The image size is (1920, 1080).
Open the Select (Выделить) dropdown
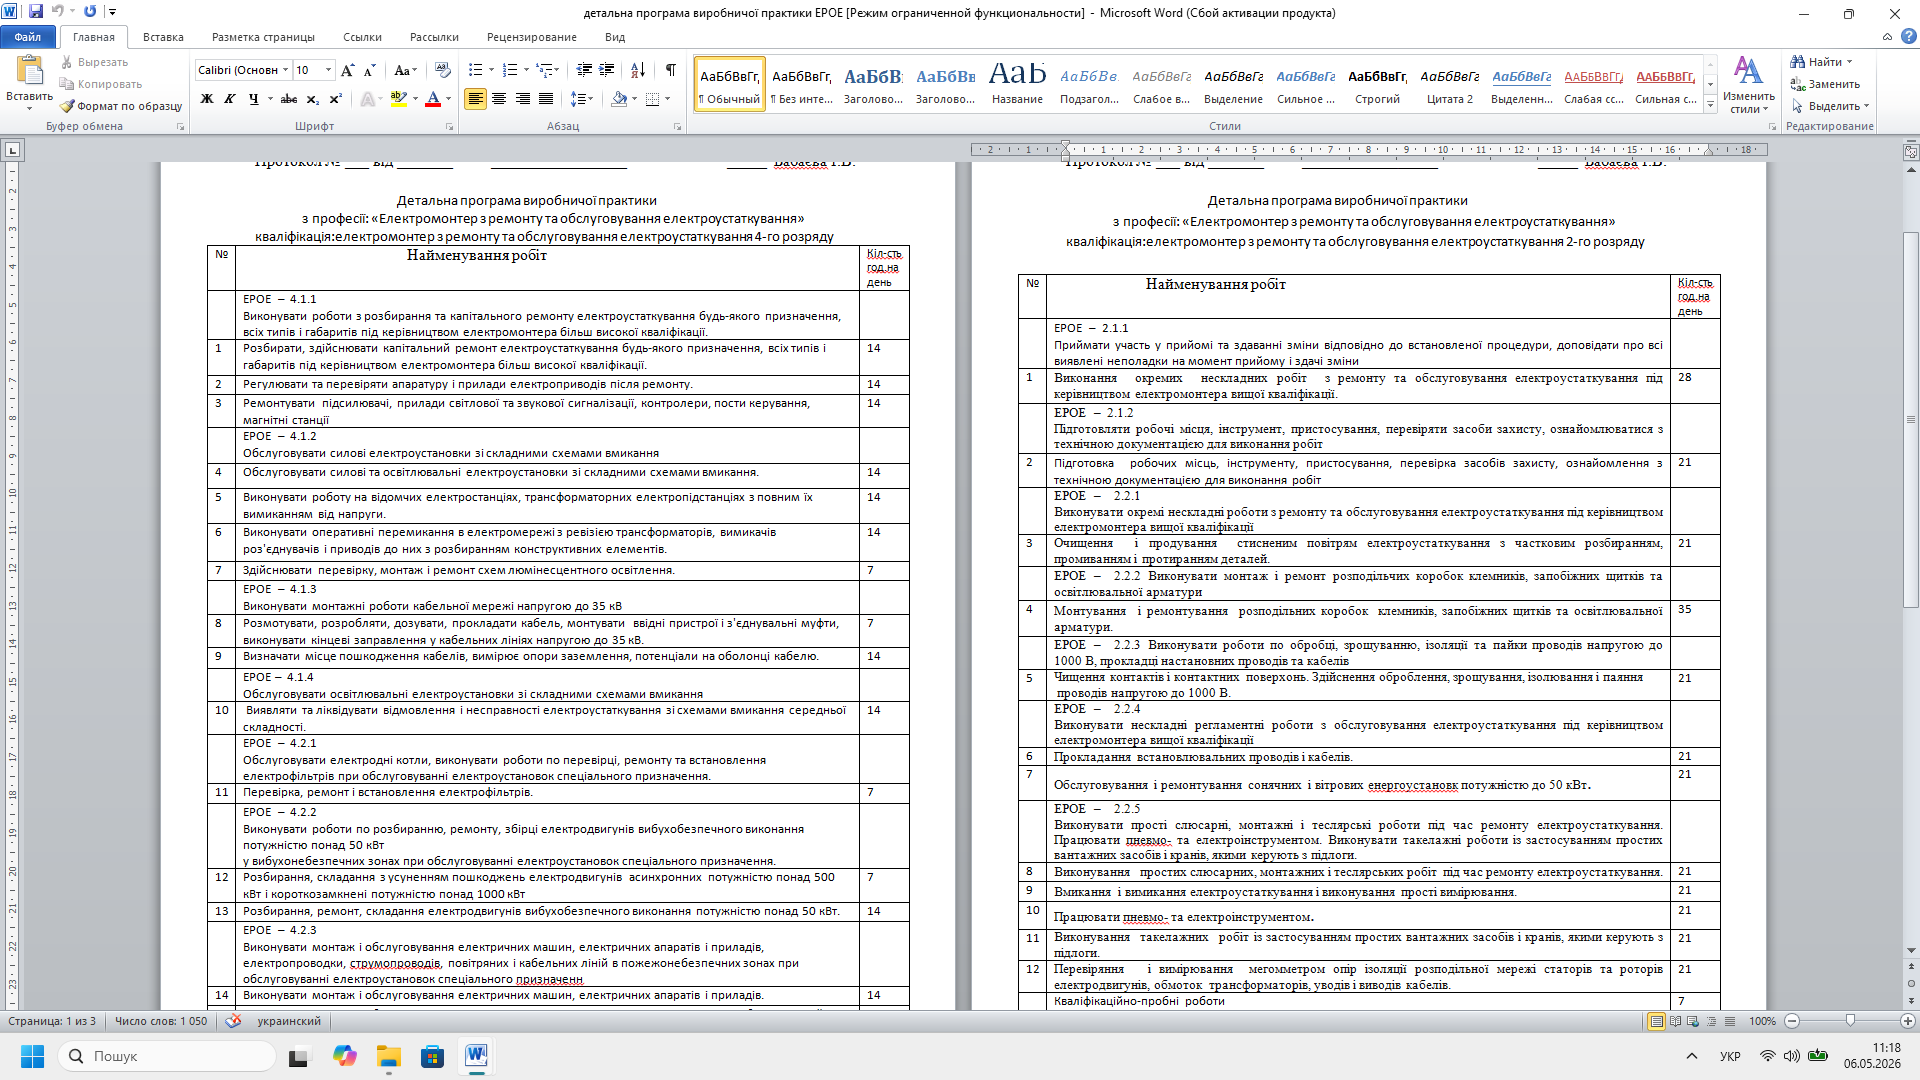(x=1830, y=106)
